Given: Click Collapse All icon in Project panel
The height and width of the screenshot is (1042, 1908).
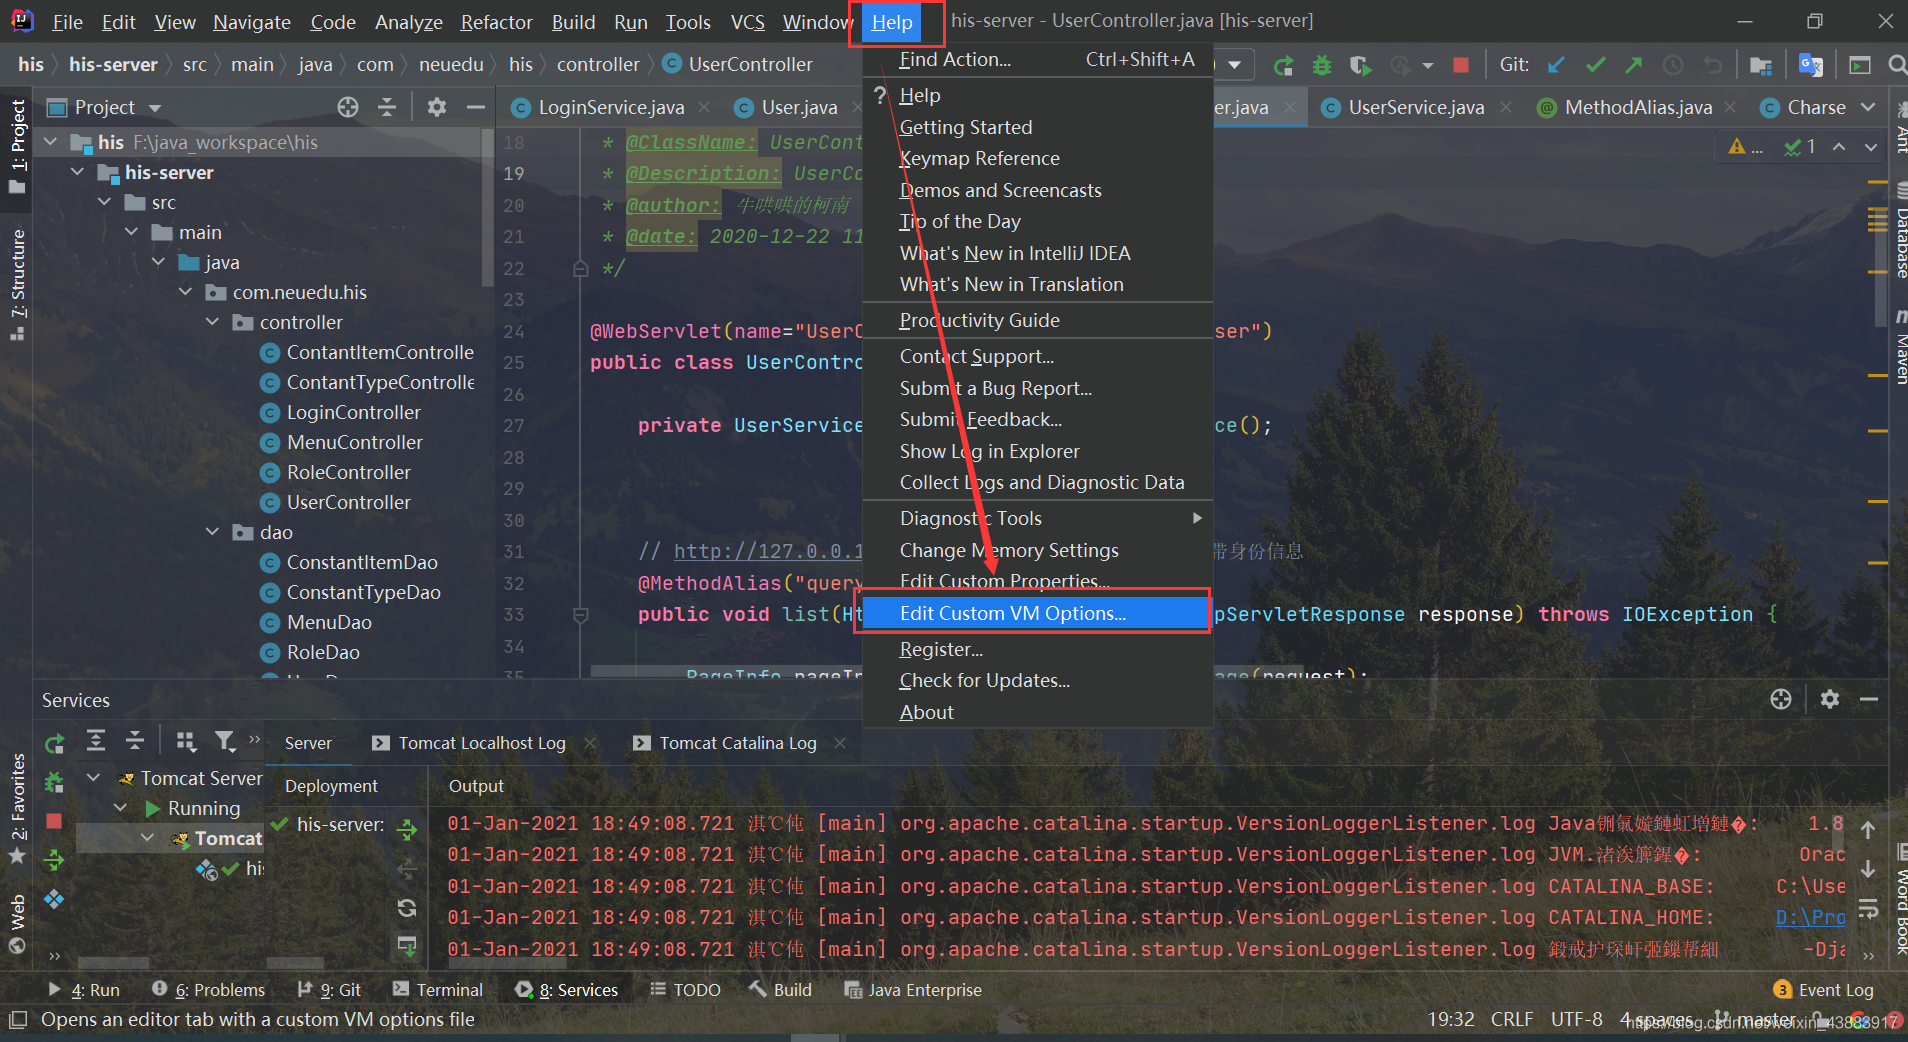Looking at the screenshot, I should click(387, 107).
